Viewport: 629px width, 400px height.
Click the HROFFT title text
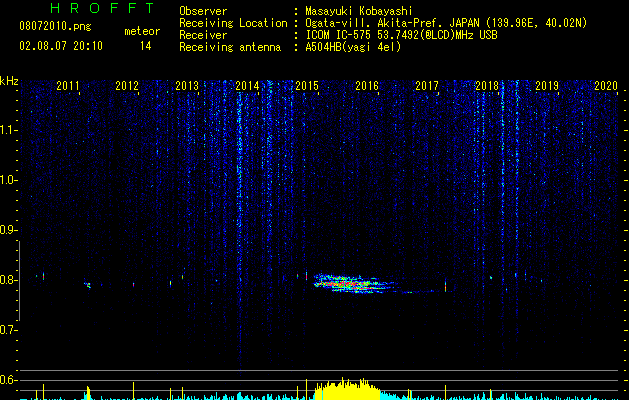[x=103, y=8]
